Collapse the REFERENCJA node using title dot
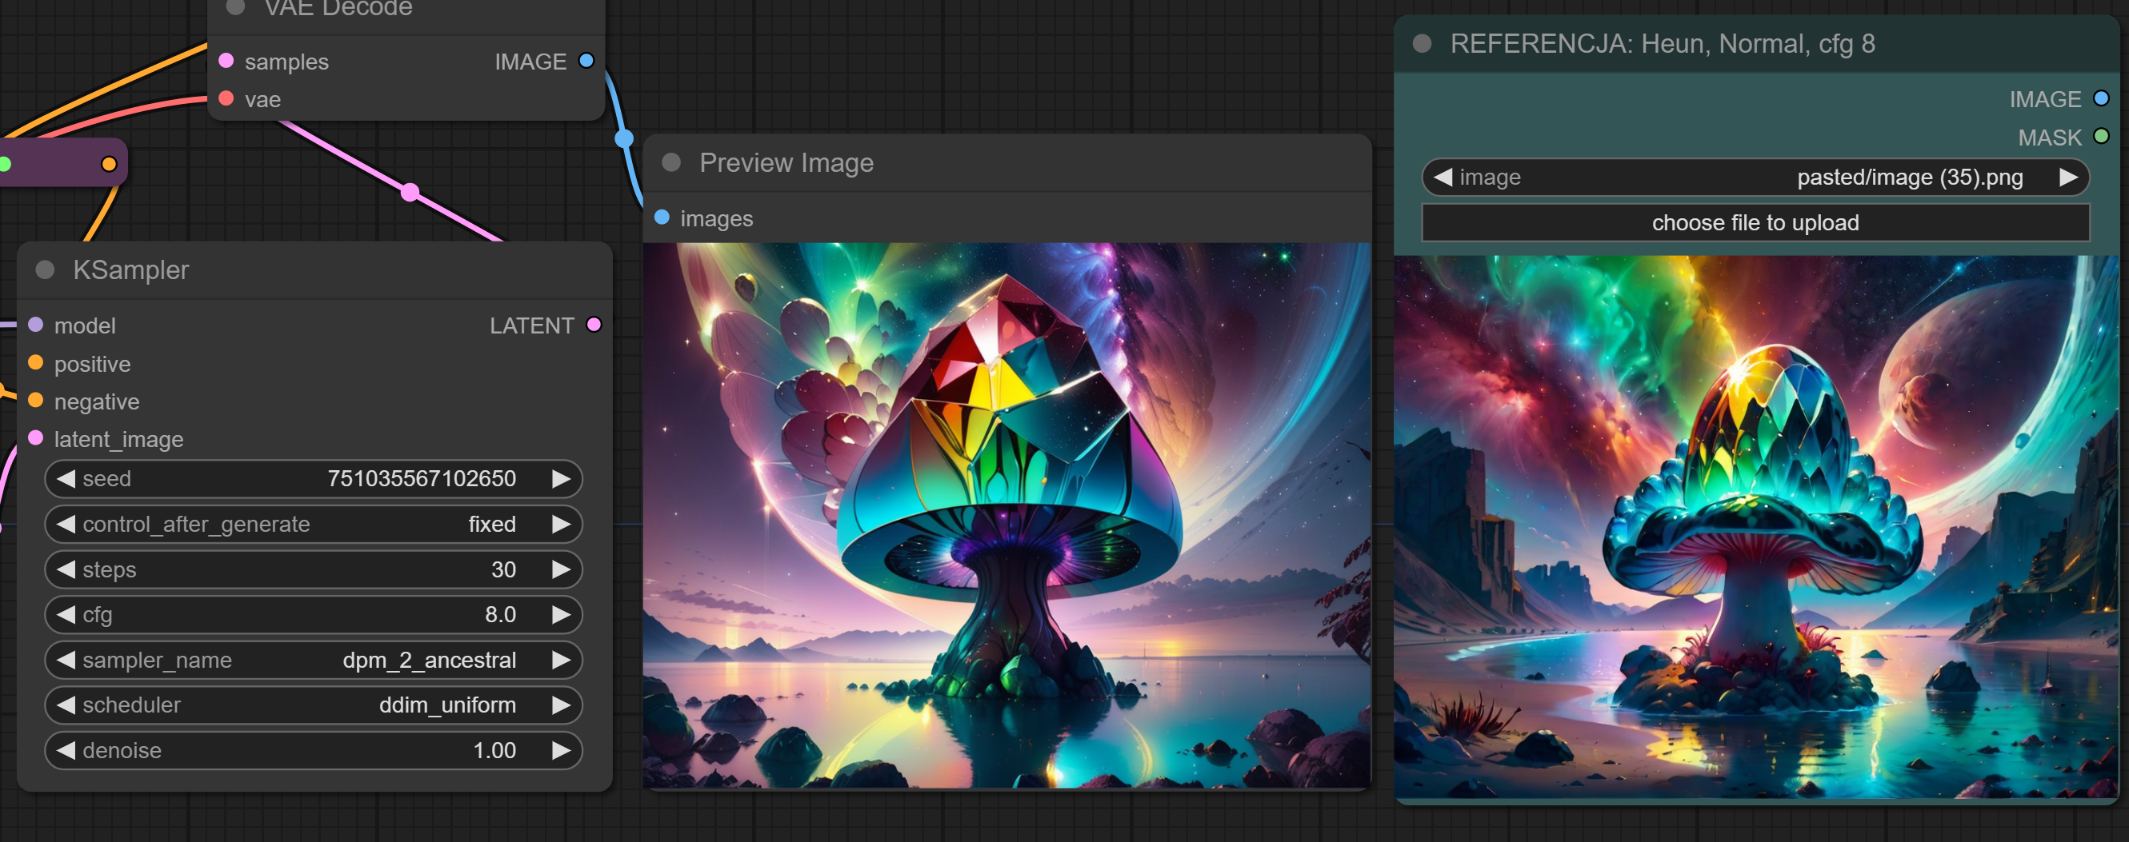Image resolution: width=2129 pixels, height=842 pixels. coord(1422,44)
